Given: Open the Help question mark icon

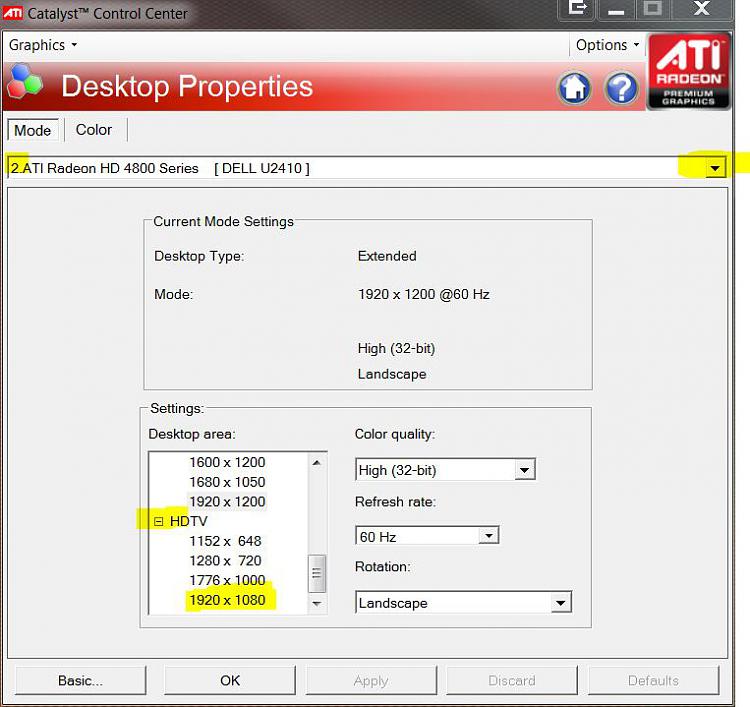Looking at the screenshot, I should (x=621, y=88).
